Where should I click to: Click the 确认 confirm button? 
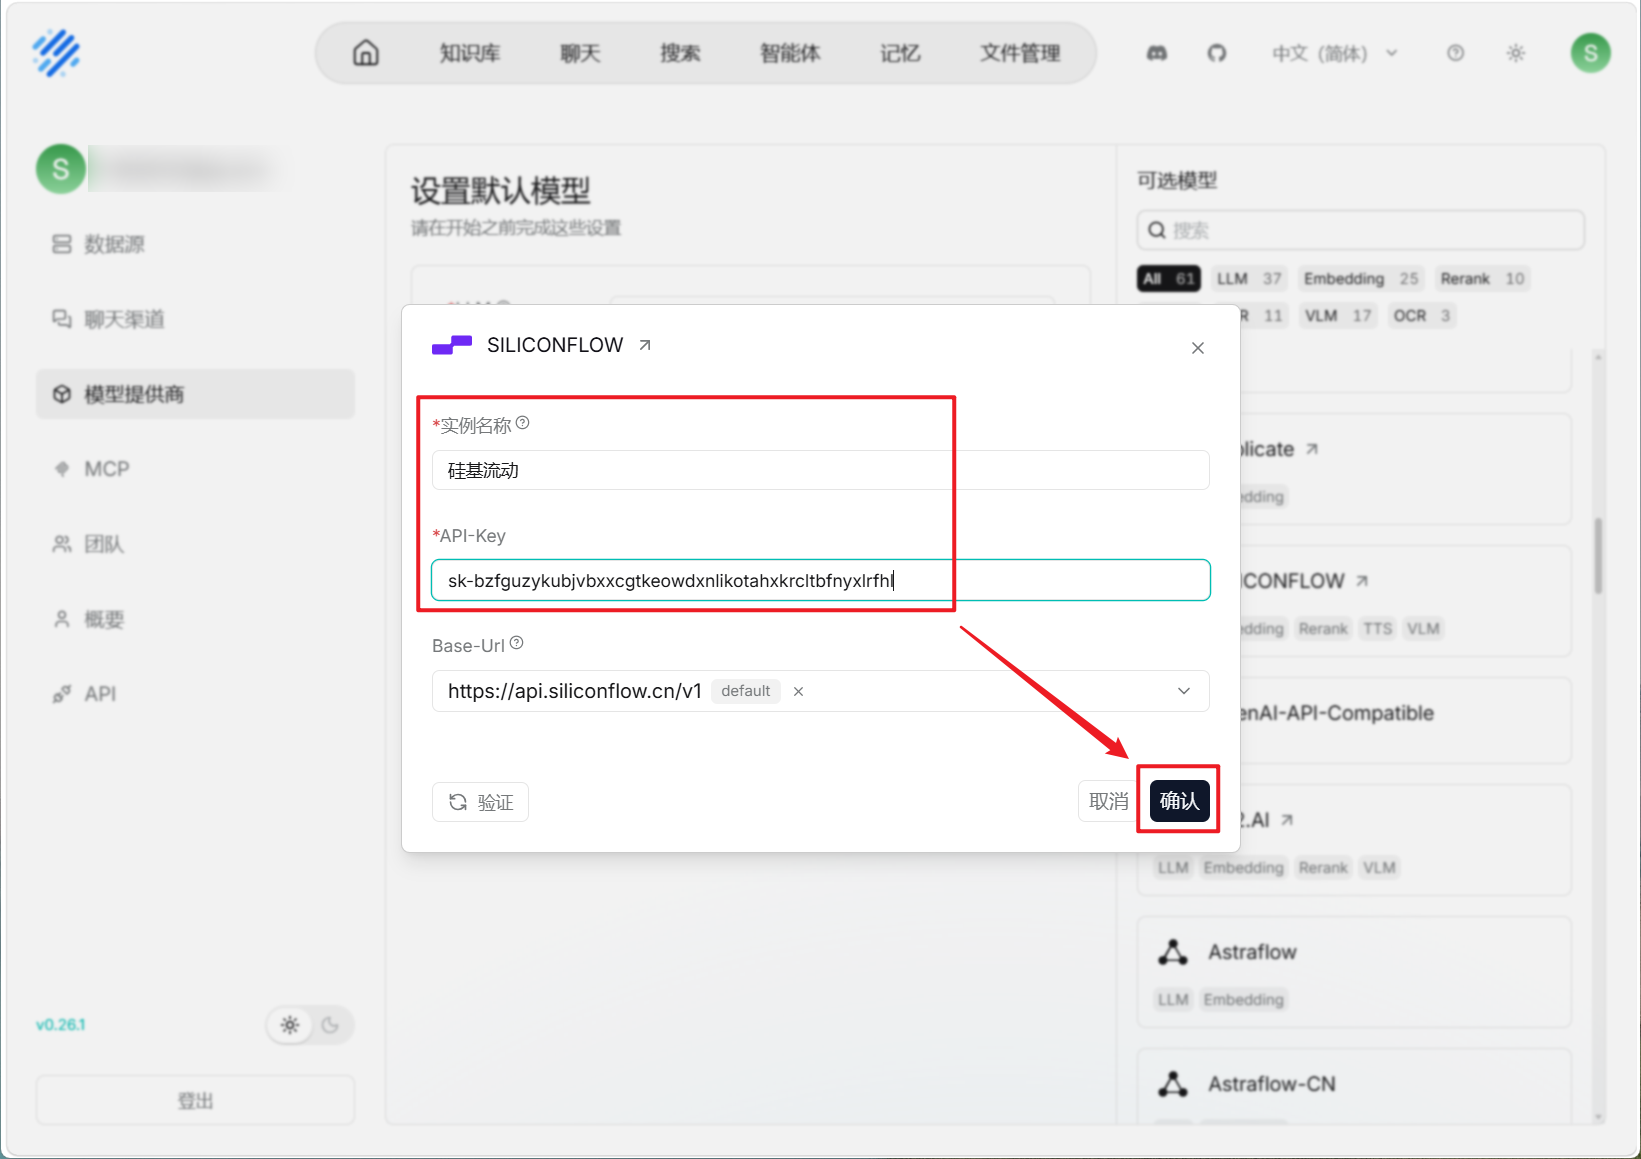tap(1180, 801)
